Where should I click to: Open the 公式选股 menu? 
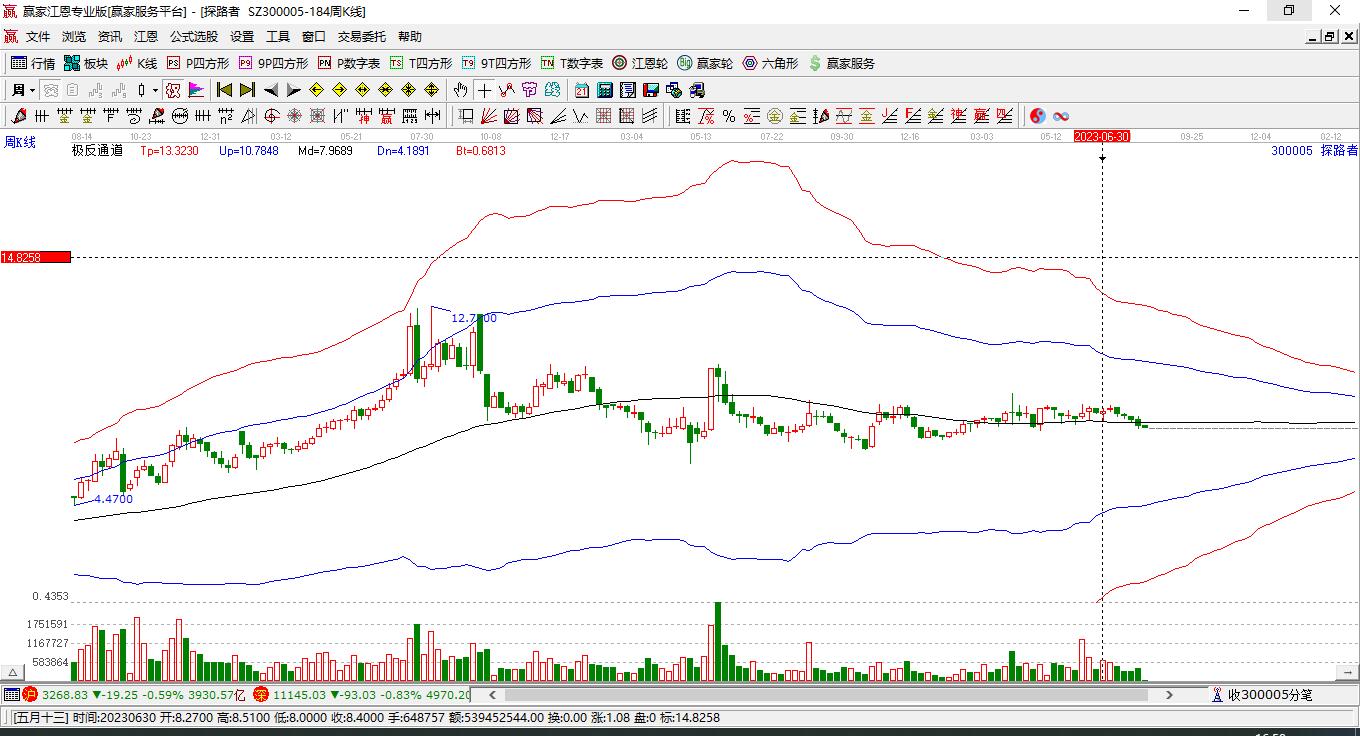pos(194,37)
